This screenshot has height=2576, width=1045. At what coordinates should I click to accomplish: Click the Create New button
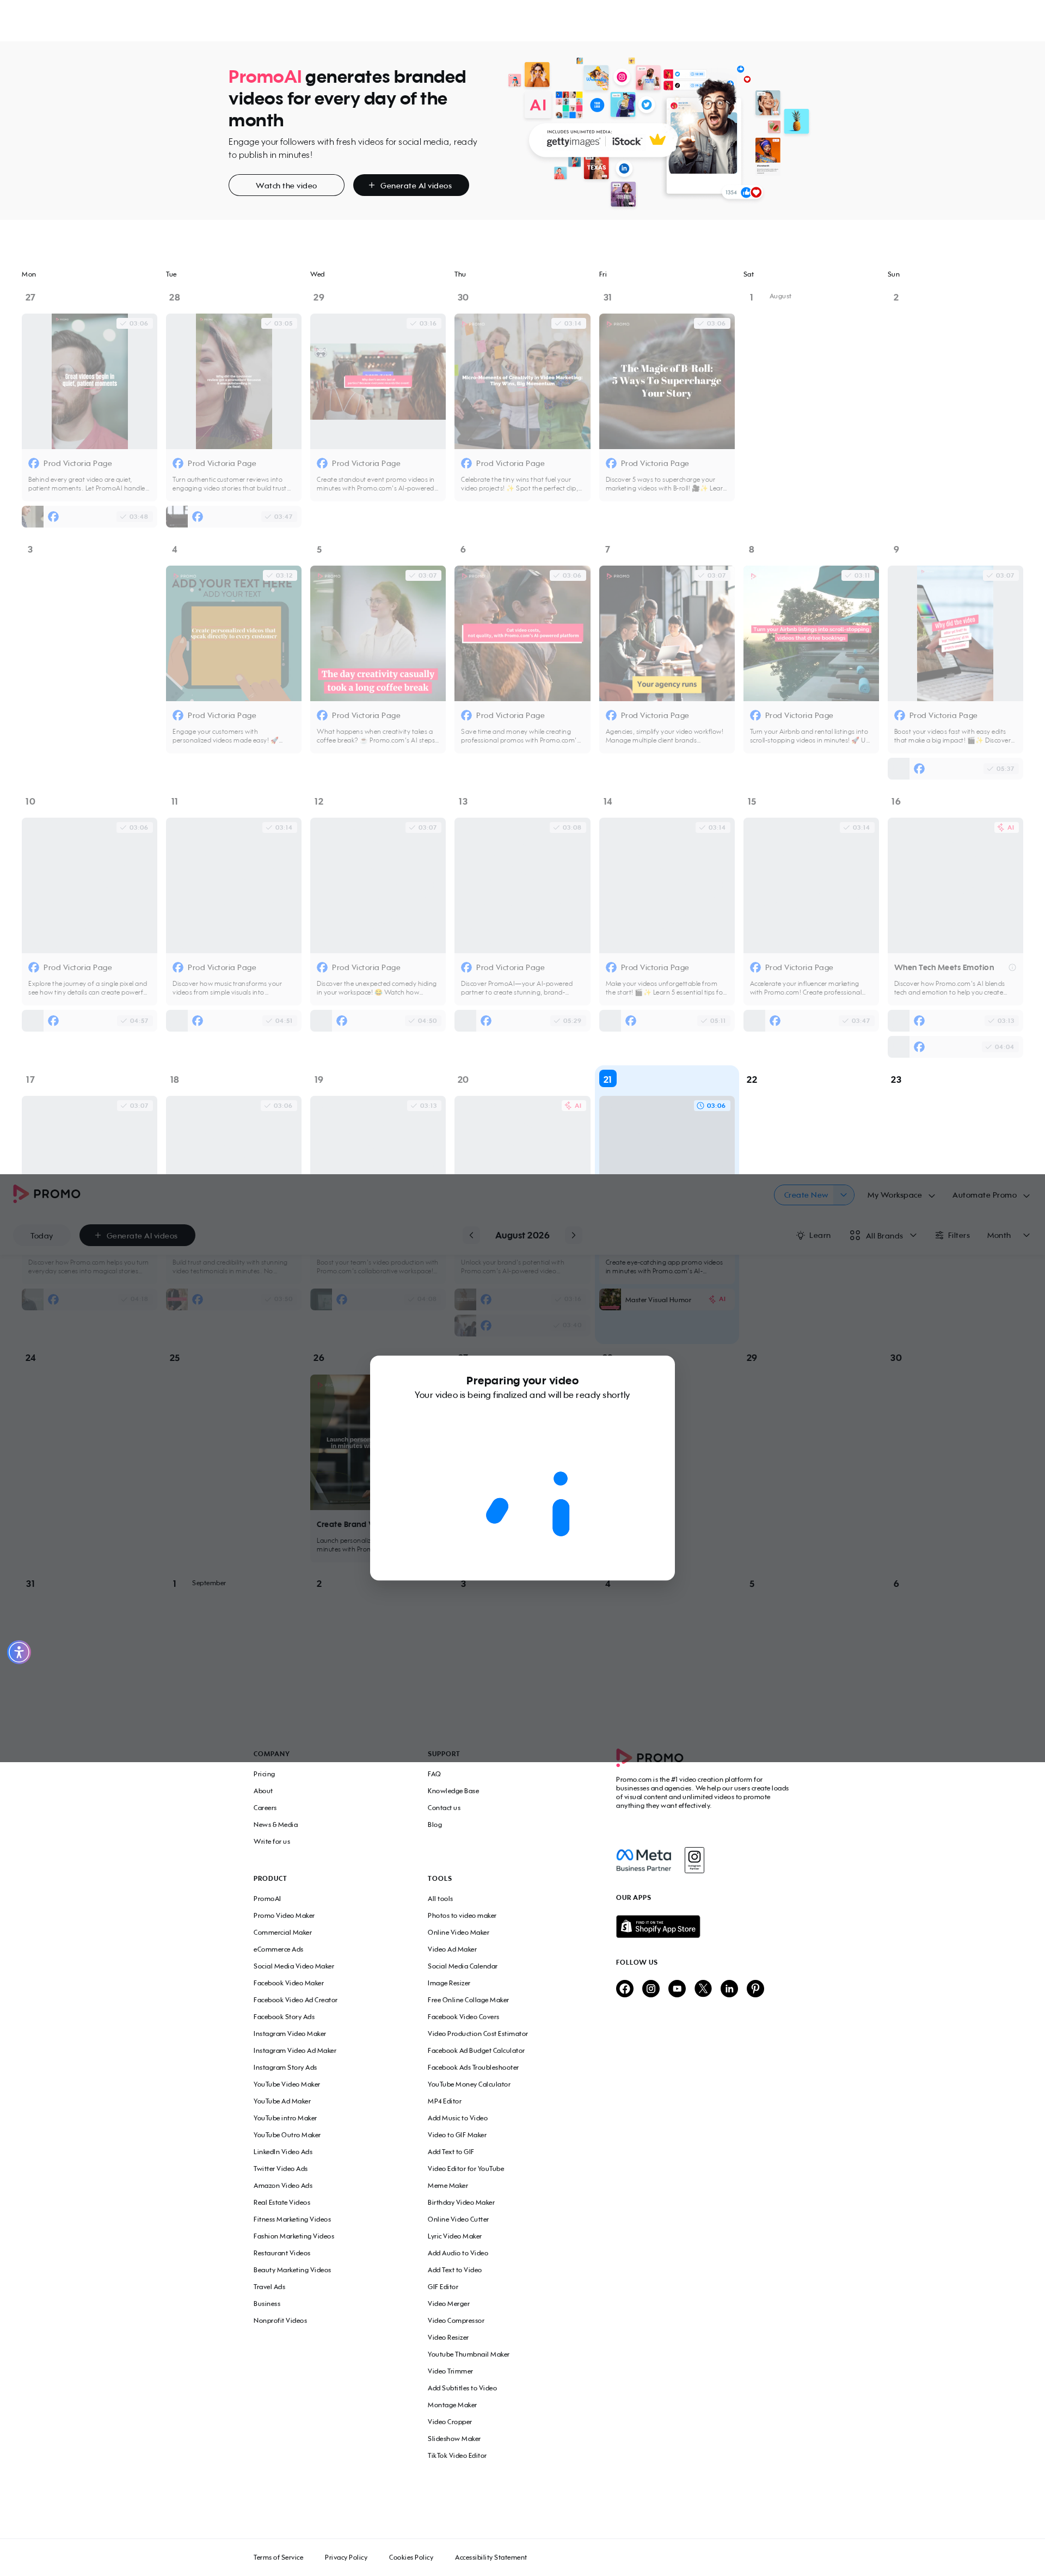[805, 1194]
